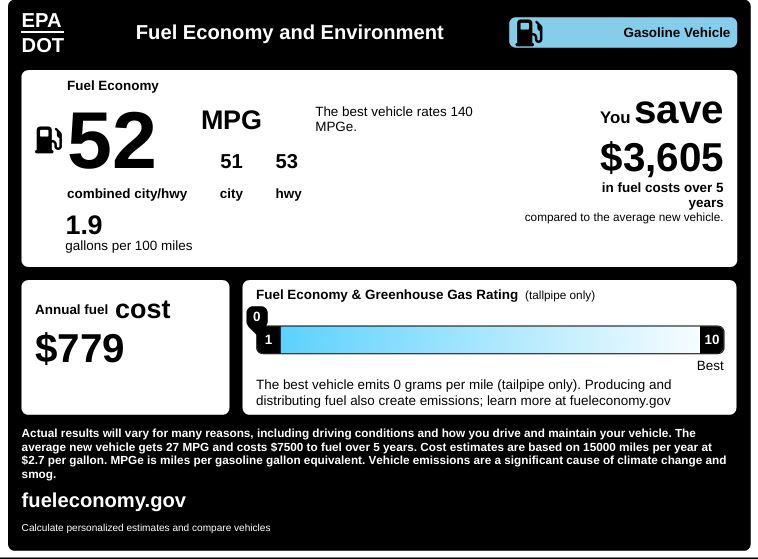Image resolution: width=758 pixels, height=559 pixels.
Task: Click the Fuel Economy & Greenhouse Gas Rating heading
Action: (387, 295)
